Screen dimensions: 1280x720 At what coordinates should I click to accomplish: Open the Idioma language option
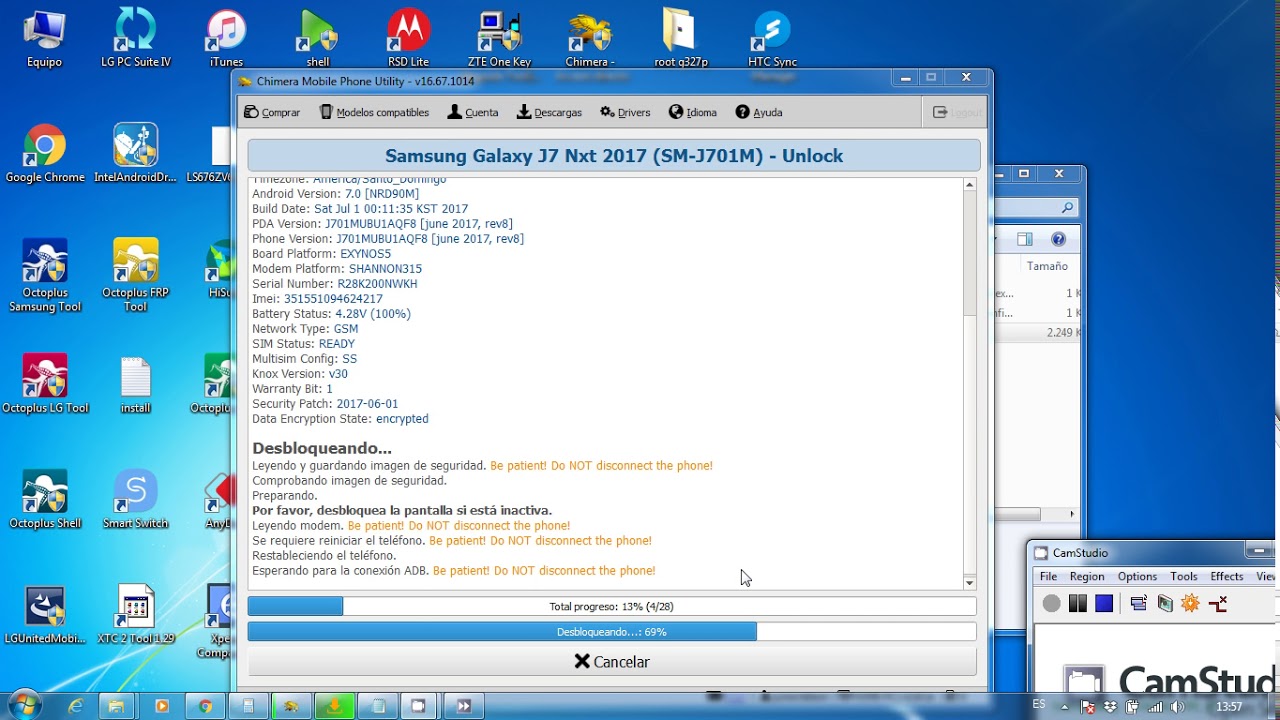click(693, 112)
